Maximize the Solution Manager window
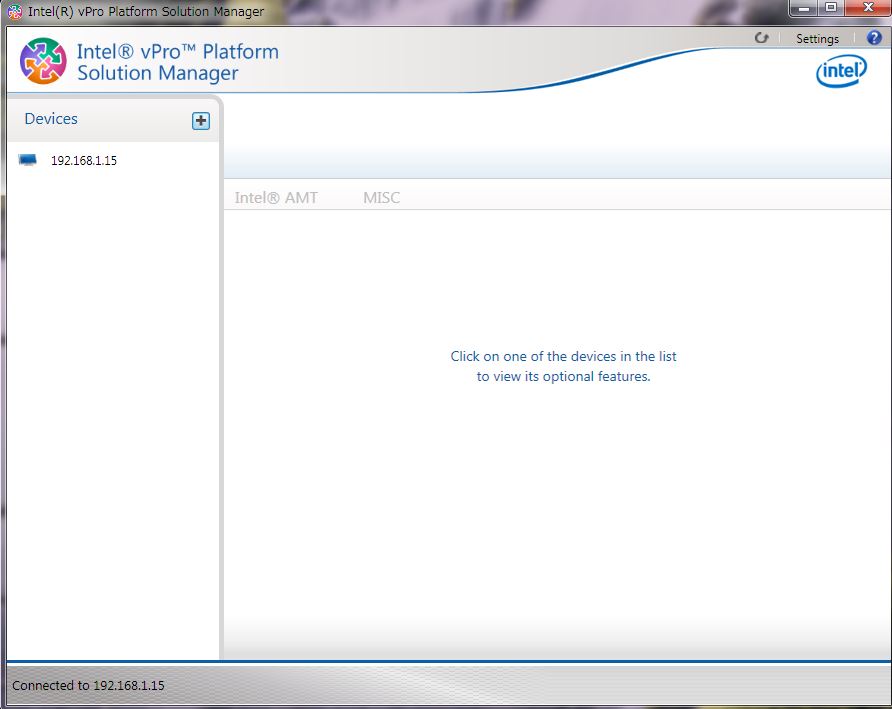Image resolution: width=892 pixels, height=709 pixels. pos(831,8)
